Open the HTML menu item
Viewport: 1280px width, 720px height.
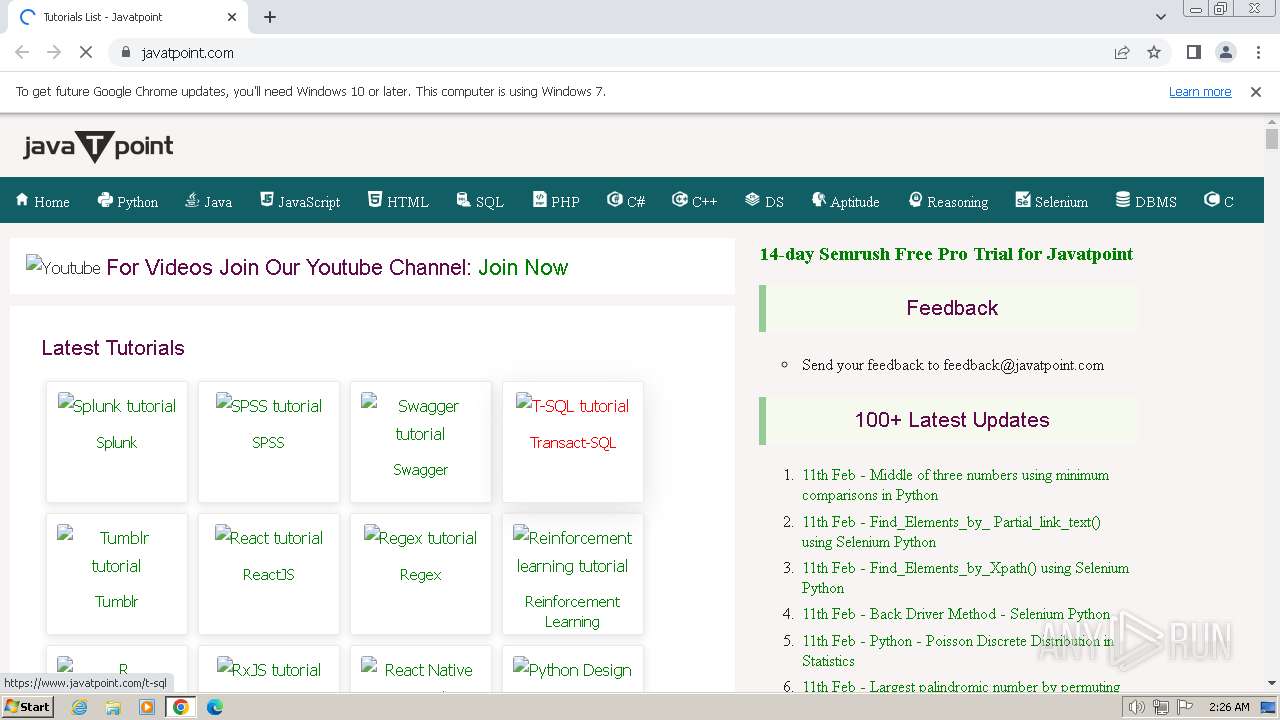398,201
